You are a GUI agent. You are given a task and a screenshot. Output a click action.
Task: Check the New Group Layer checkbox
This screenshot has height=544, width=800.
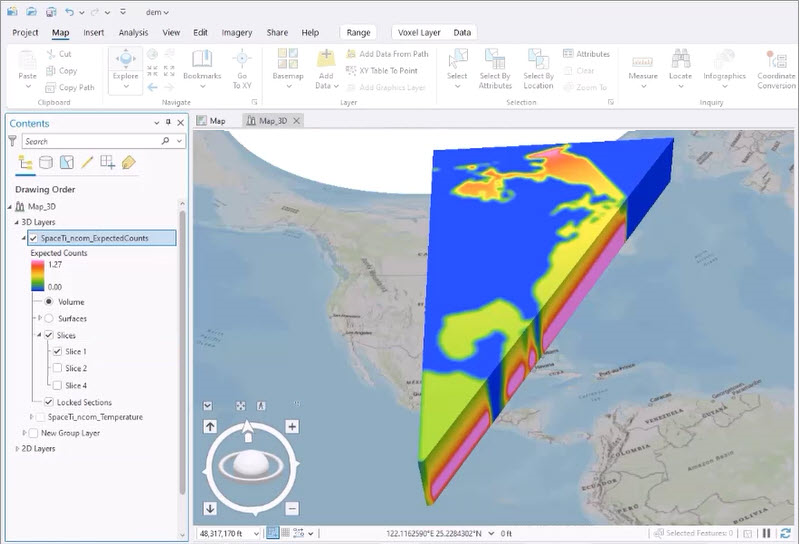tap(34, 433)
